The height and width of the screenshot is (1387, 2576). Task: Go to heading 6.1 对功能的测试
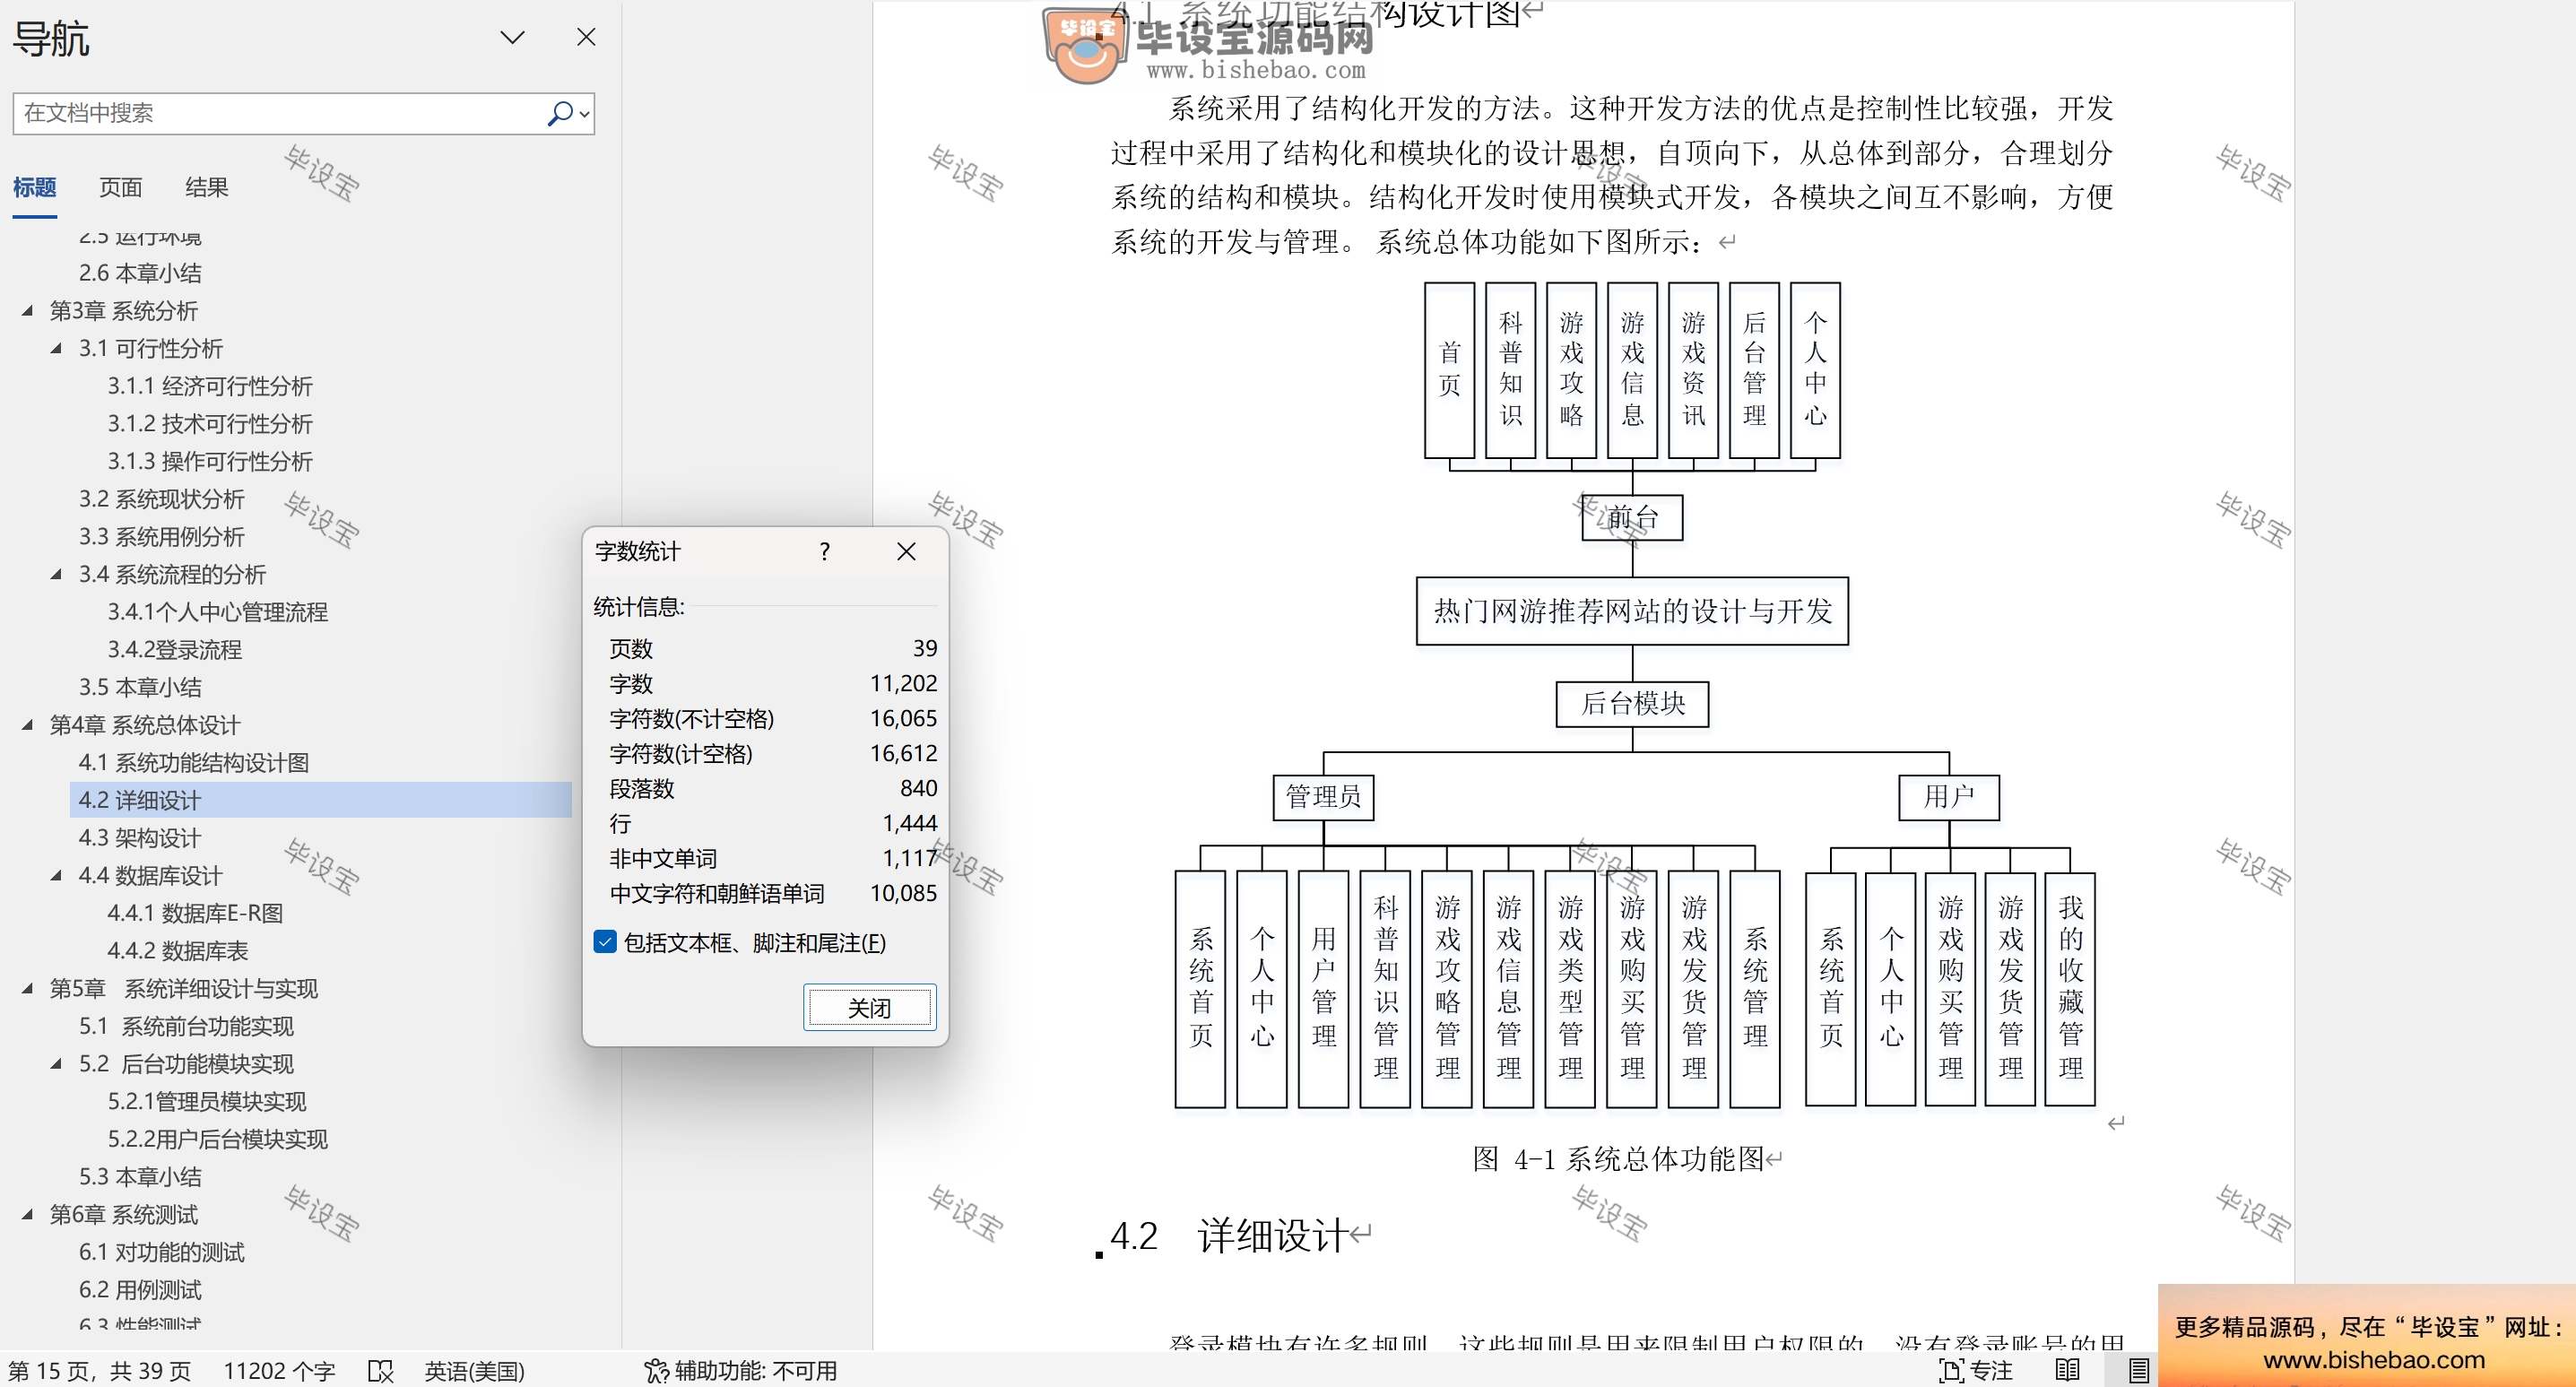pyautogui.click(x=161, y=1252)
